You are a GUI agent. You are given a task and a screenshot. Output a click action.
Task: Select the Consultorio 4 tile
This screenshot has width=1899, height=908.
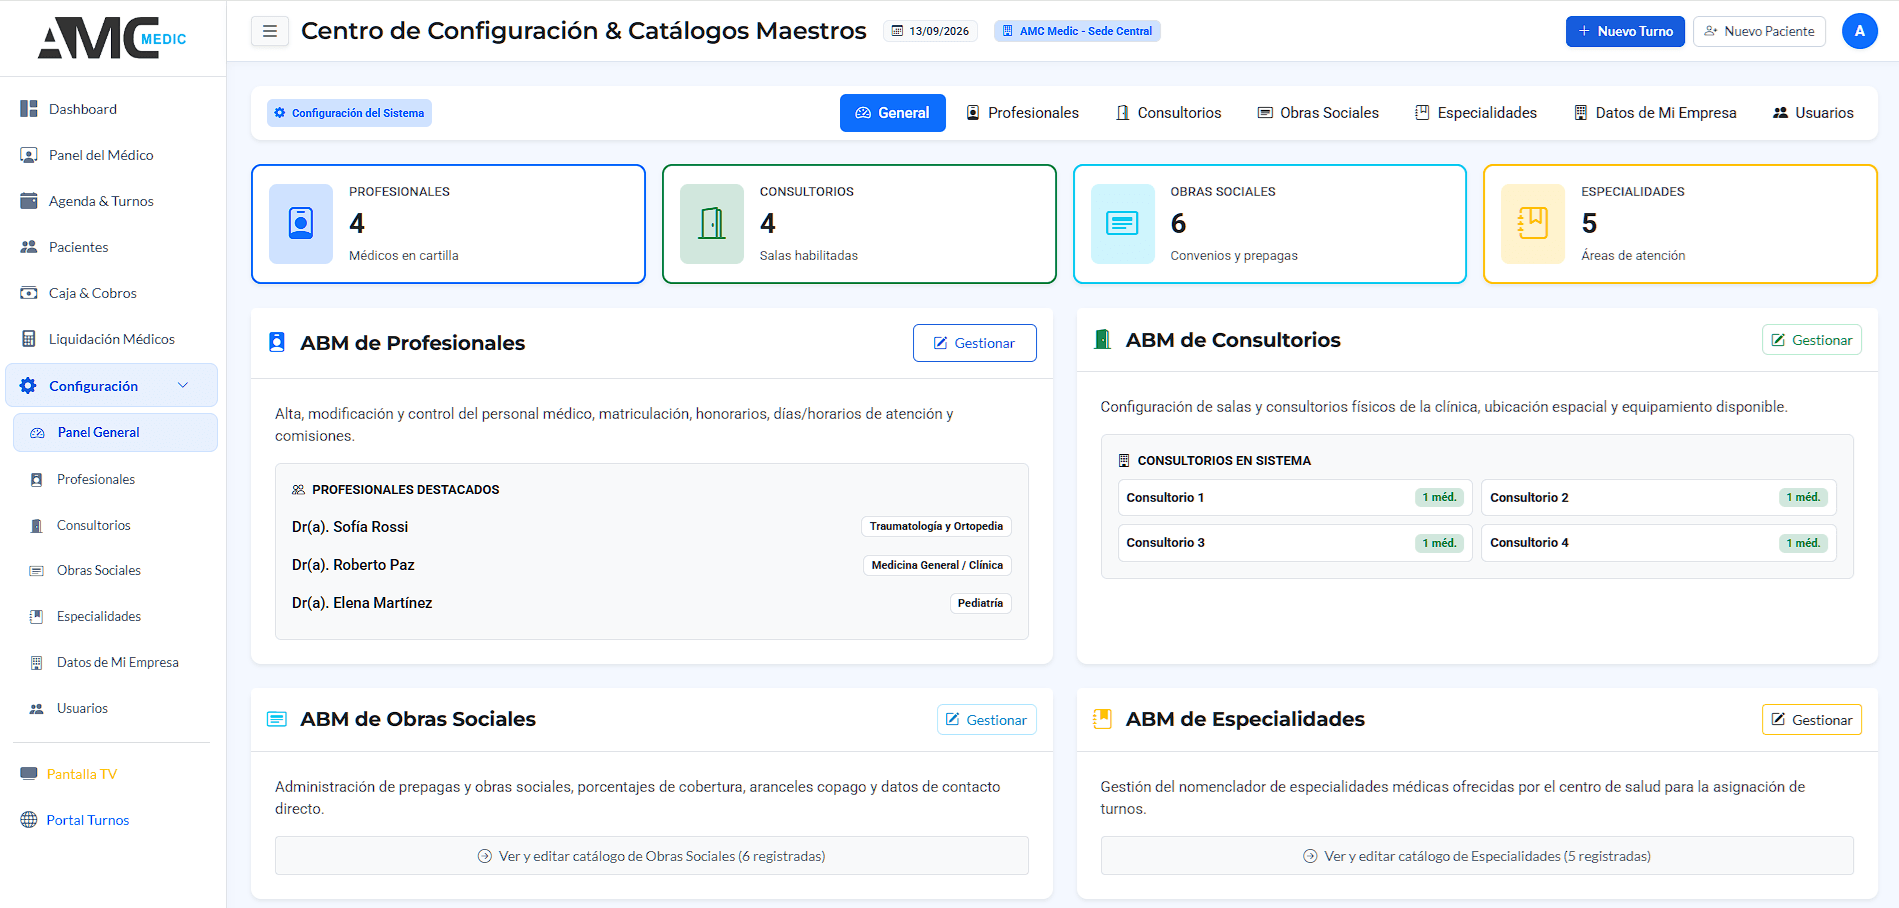1659,543
